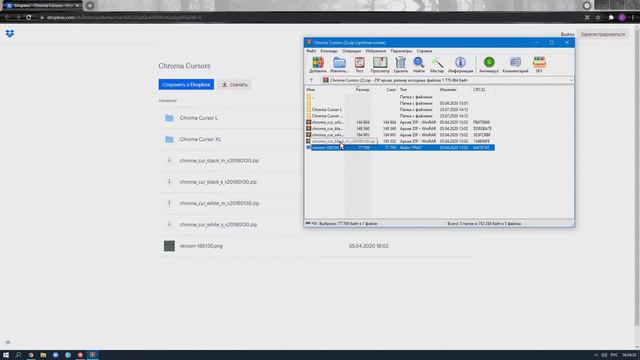Open the Chroma Cursor XL folder on Dropbox
This screenshot has width=640, height=360.
[200, 139]
